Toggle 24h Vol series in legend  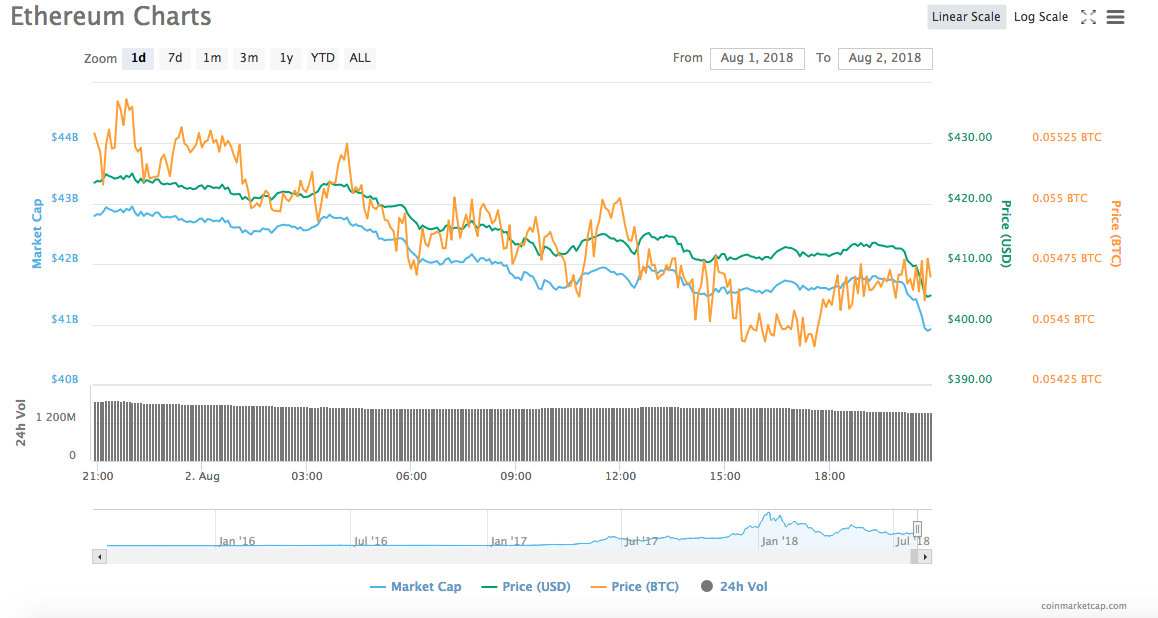coord(734,587)
